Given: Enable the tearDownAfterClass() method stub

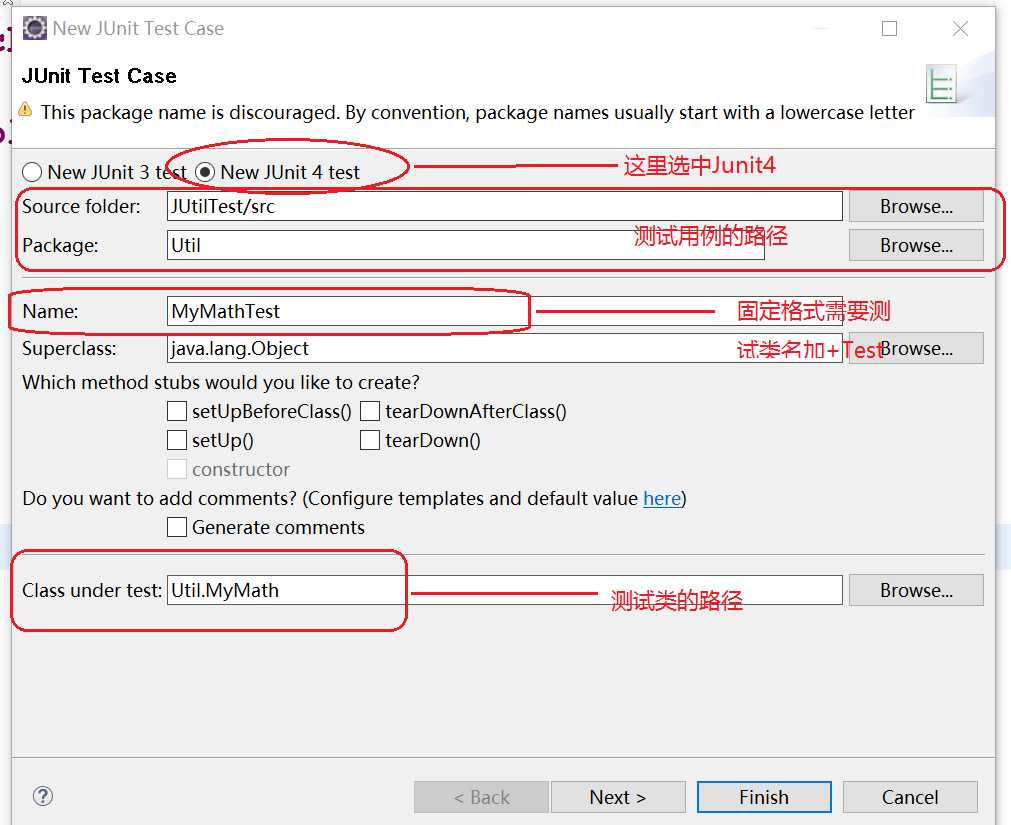Looking at the screenshot, I should coord(369,411).
